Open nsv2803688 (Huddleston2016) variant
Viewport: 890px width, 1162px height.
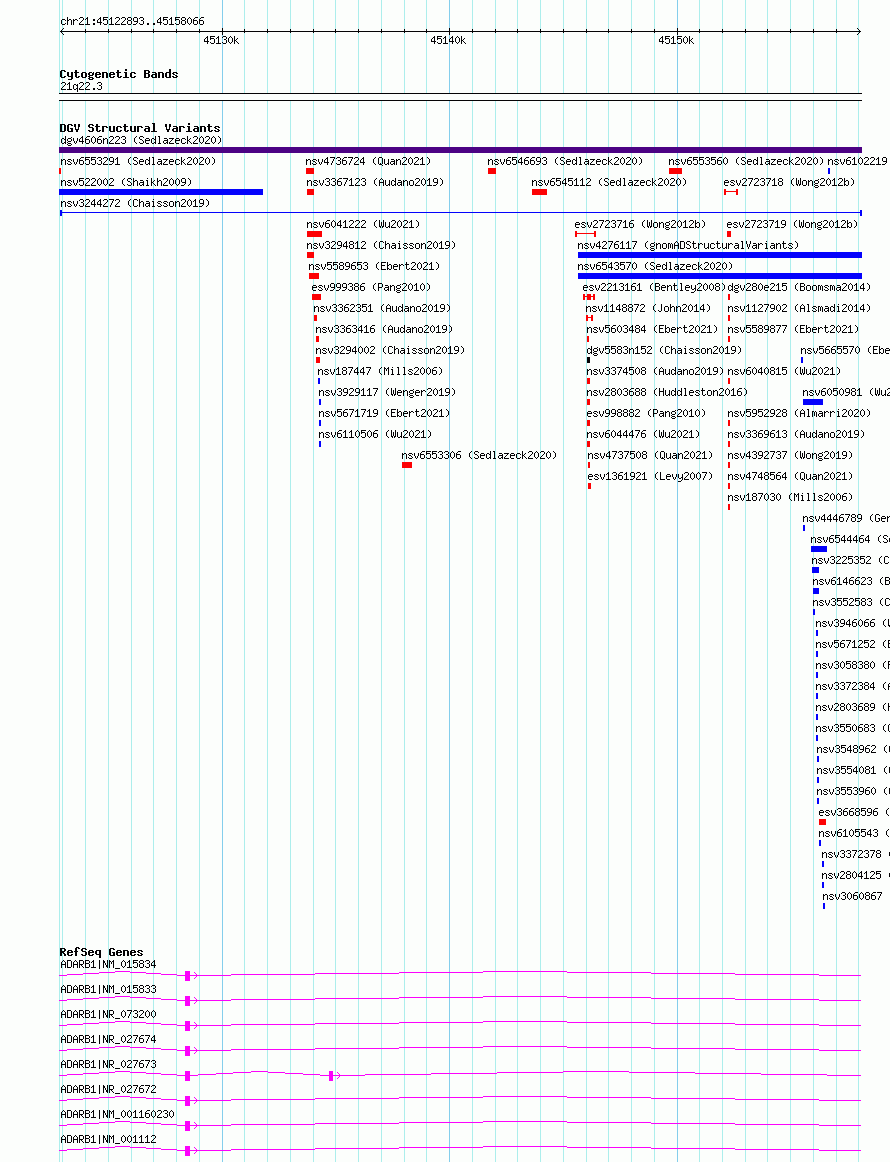[x=667, y=392]
